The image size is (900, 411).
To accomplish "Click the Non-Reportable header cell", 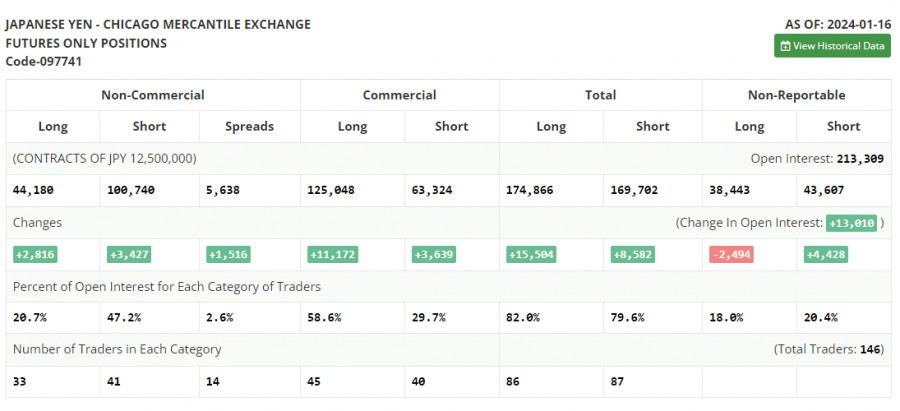I will click(797, 95).
